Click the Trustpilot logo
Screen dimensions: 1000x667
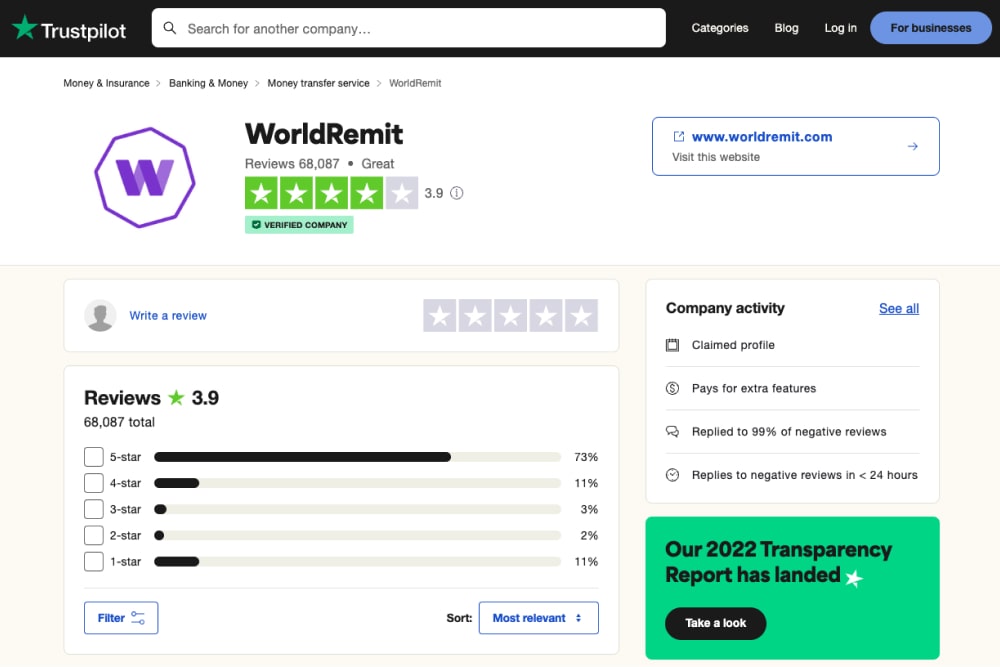tap(69, 28)
